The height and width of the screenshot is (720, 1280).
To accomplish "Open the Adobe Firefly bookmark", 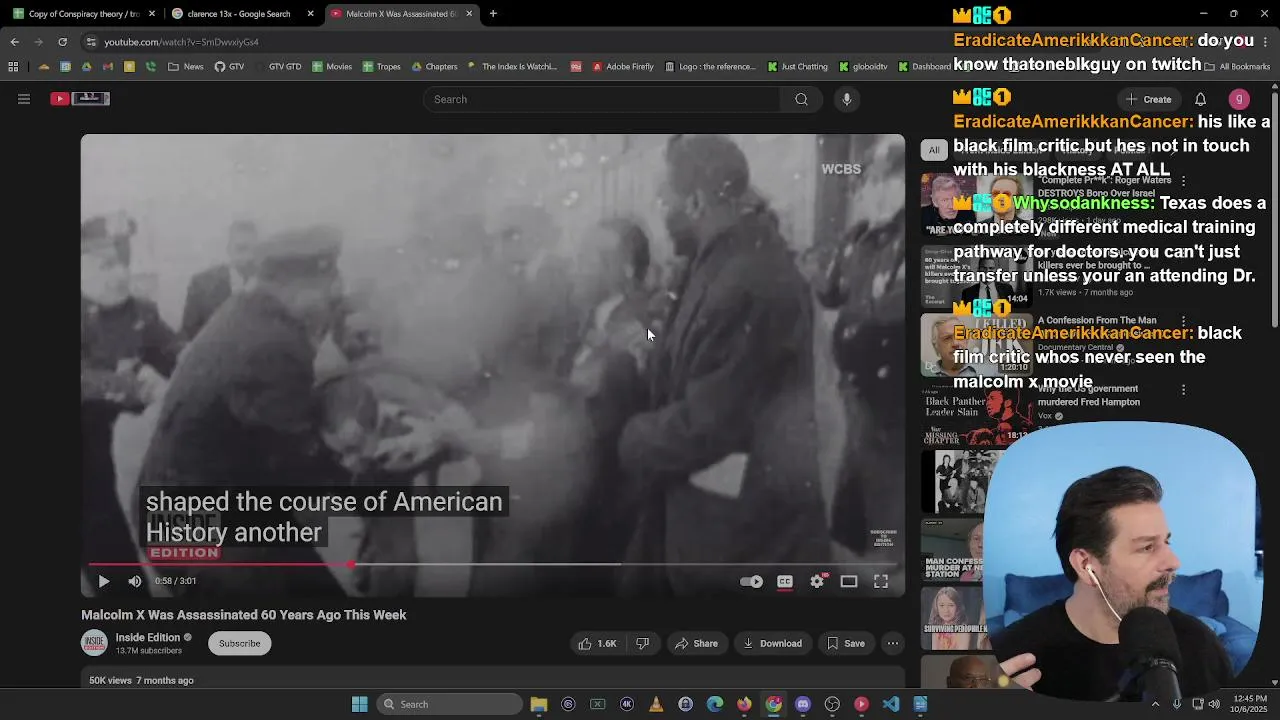I will point(623,67).
